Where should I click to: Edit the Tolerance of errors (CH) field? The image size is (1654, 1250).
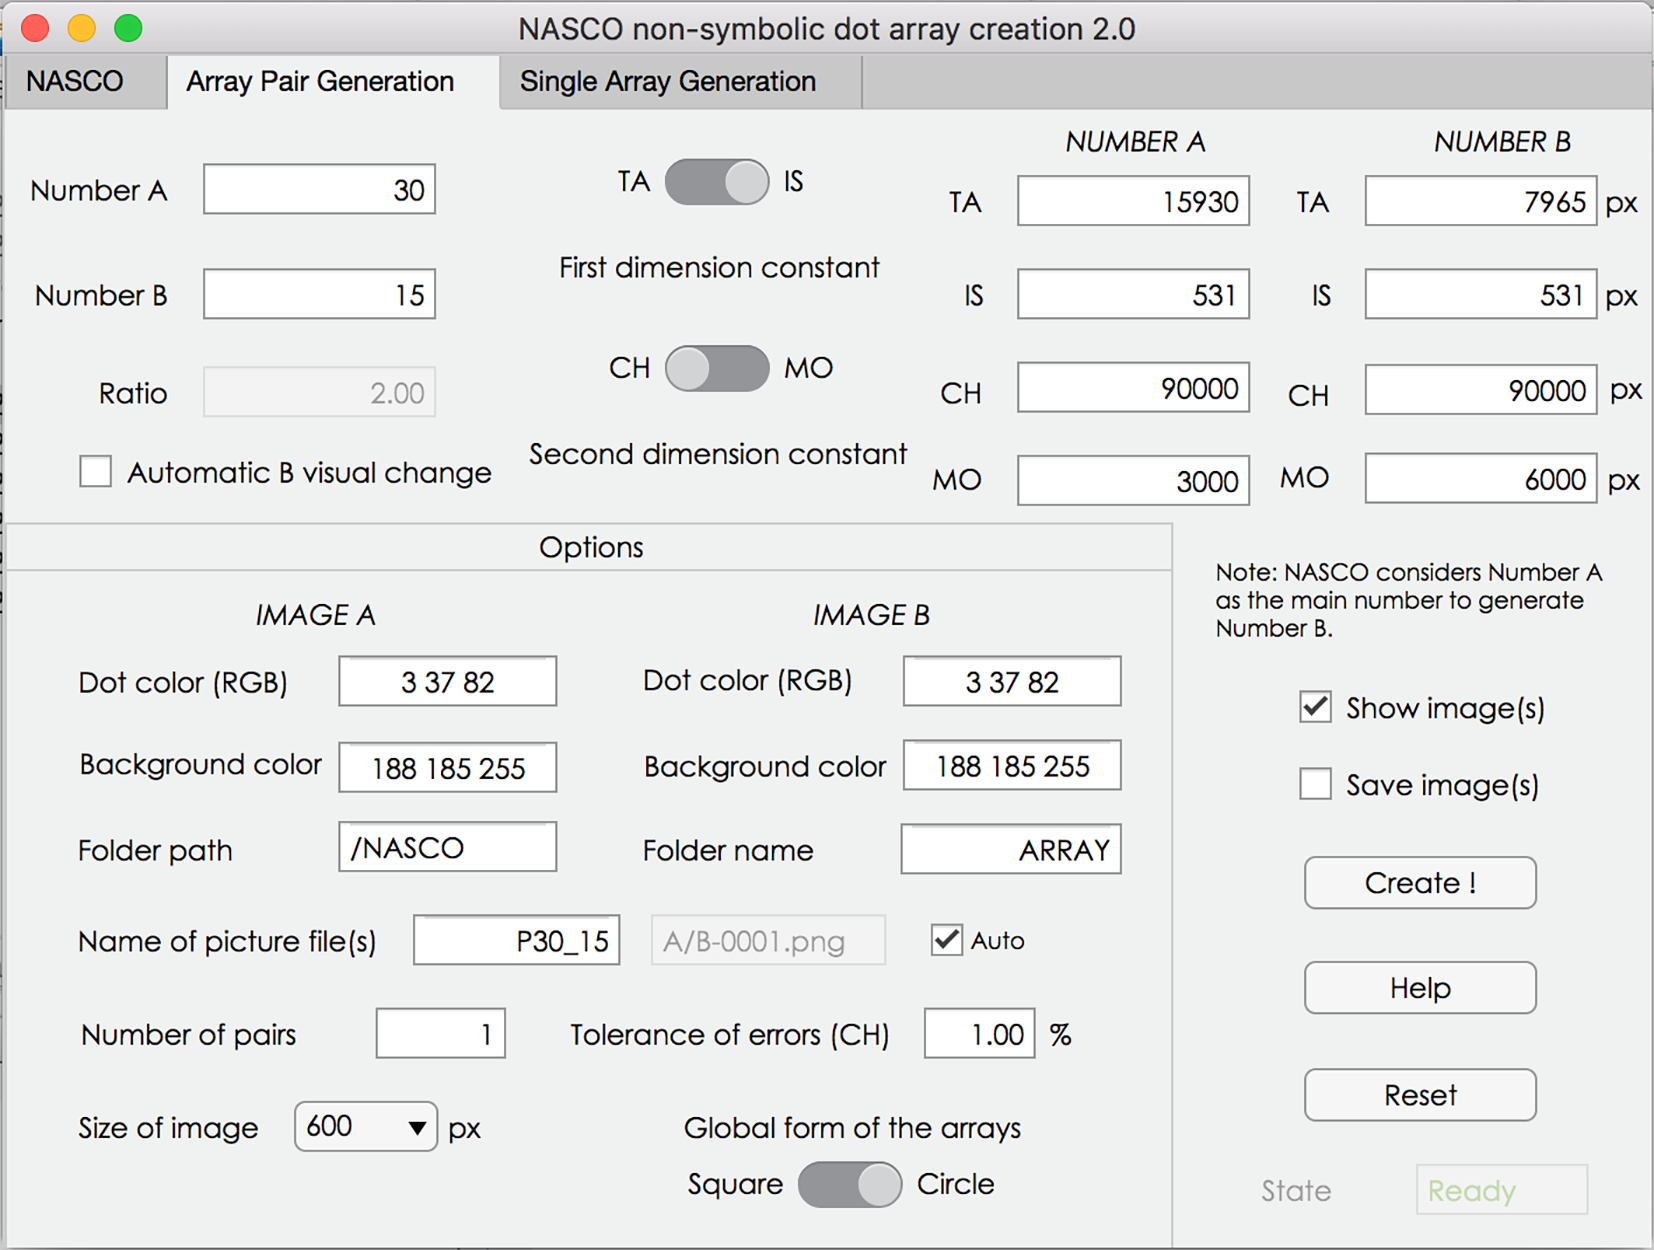point(980,1034)
